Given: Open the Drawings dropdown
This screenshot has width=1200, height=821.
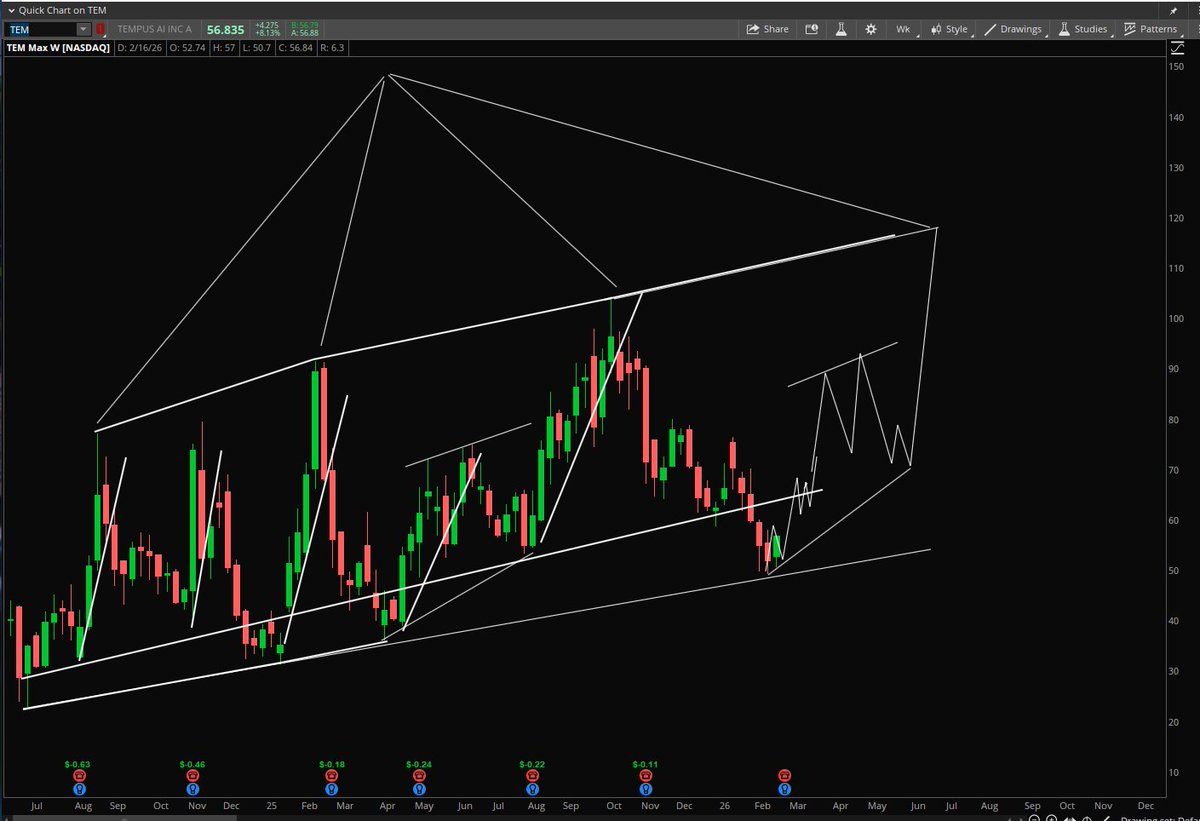Looking at the screenshot, I should [x=1015, y=29].
